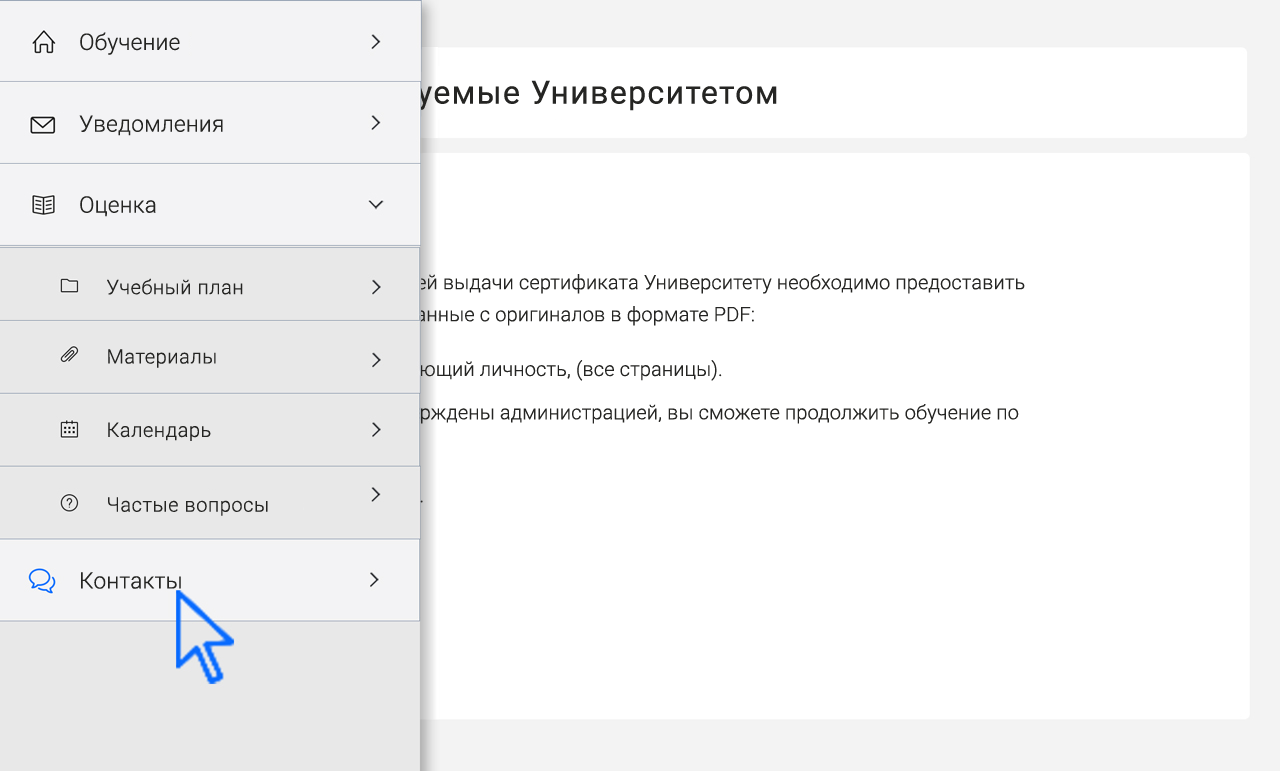
Task: Open Контакты chevron arrow
Action: 374,579
